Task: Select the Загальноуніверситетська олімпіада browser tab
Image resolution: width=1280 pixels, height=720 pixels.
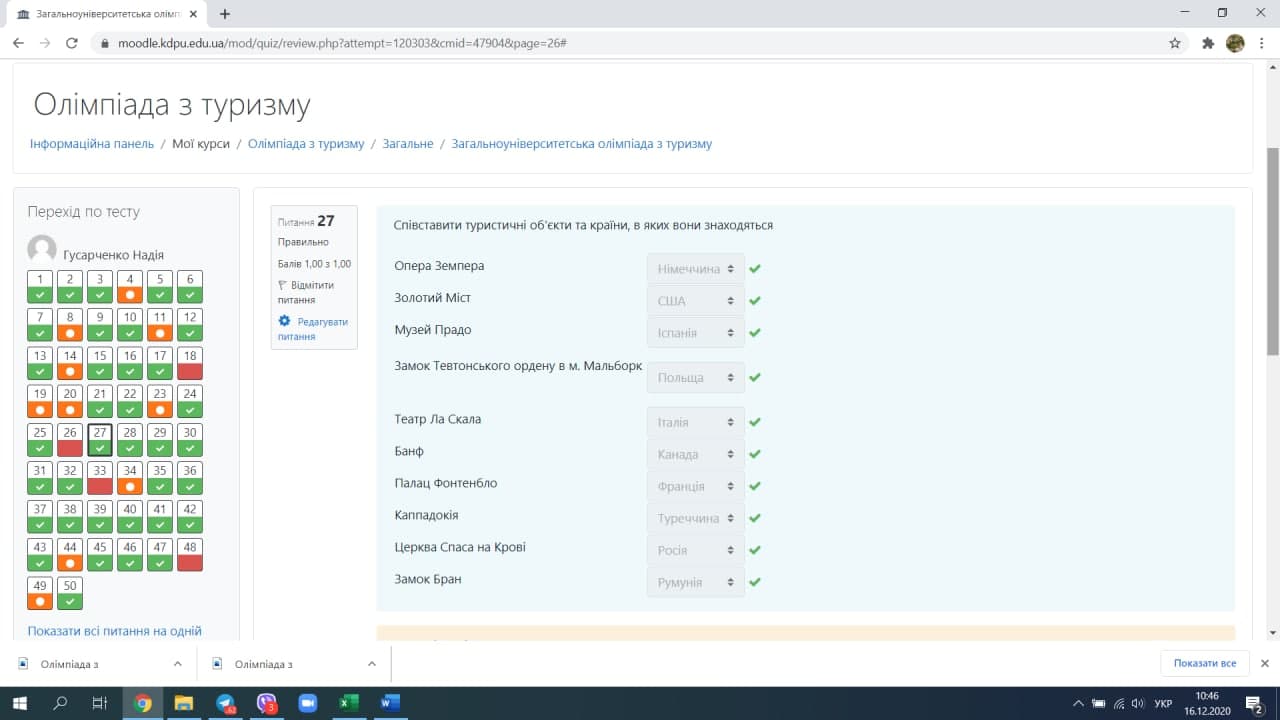Action: click(105, 14)
